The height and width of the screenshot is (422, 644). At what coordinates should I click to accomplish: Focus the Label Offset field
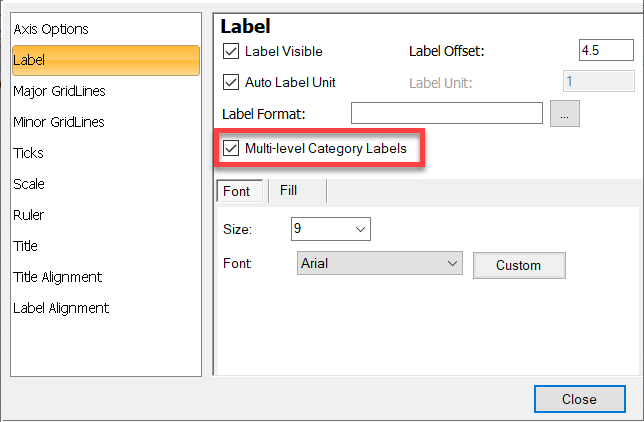tap(606, 50)
